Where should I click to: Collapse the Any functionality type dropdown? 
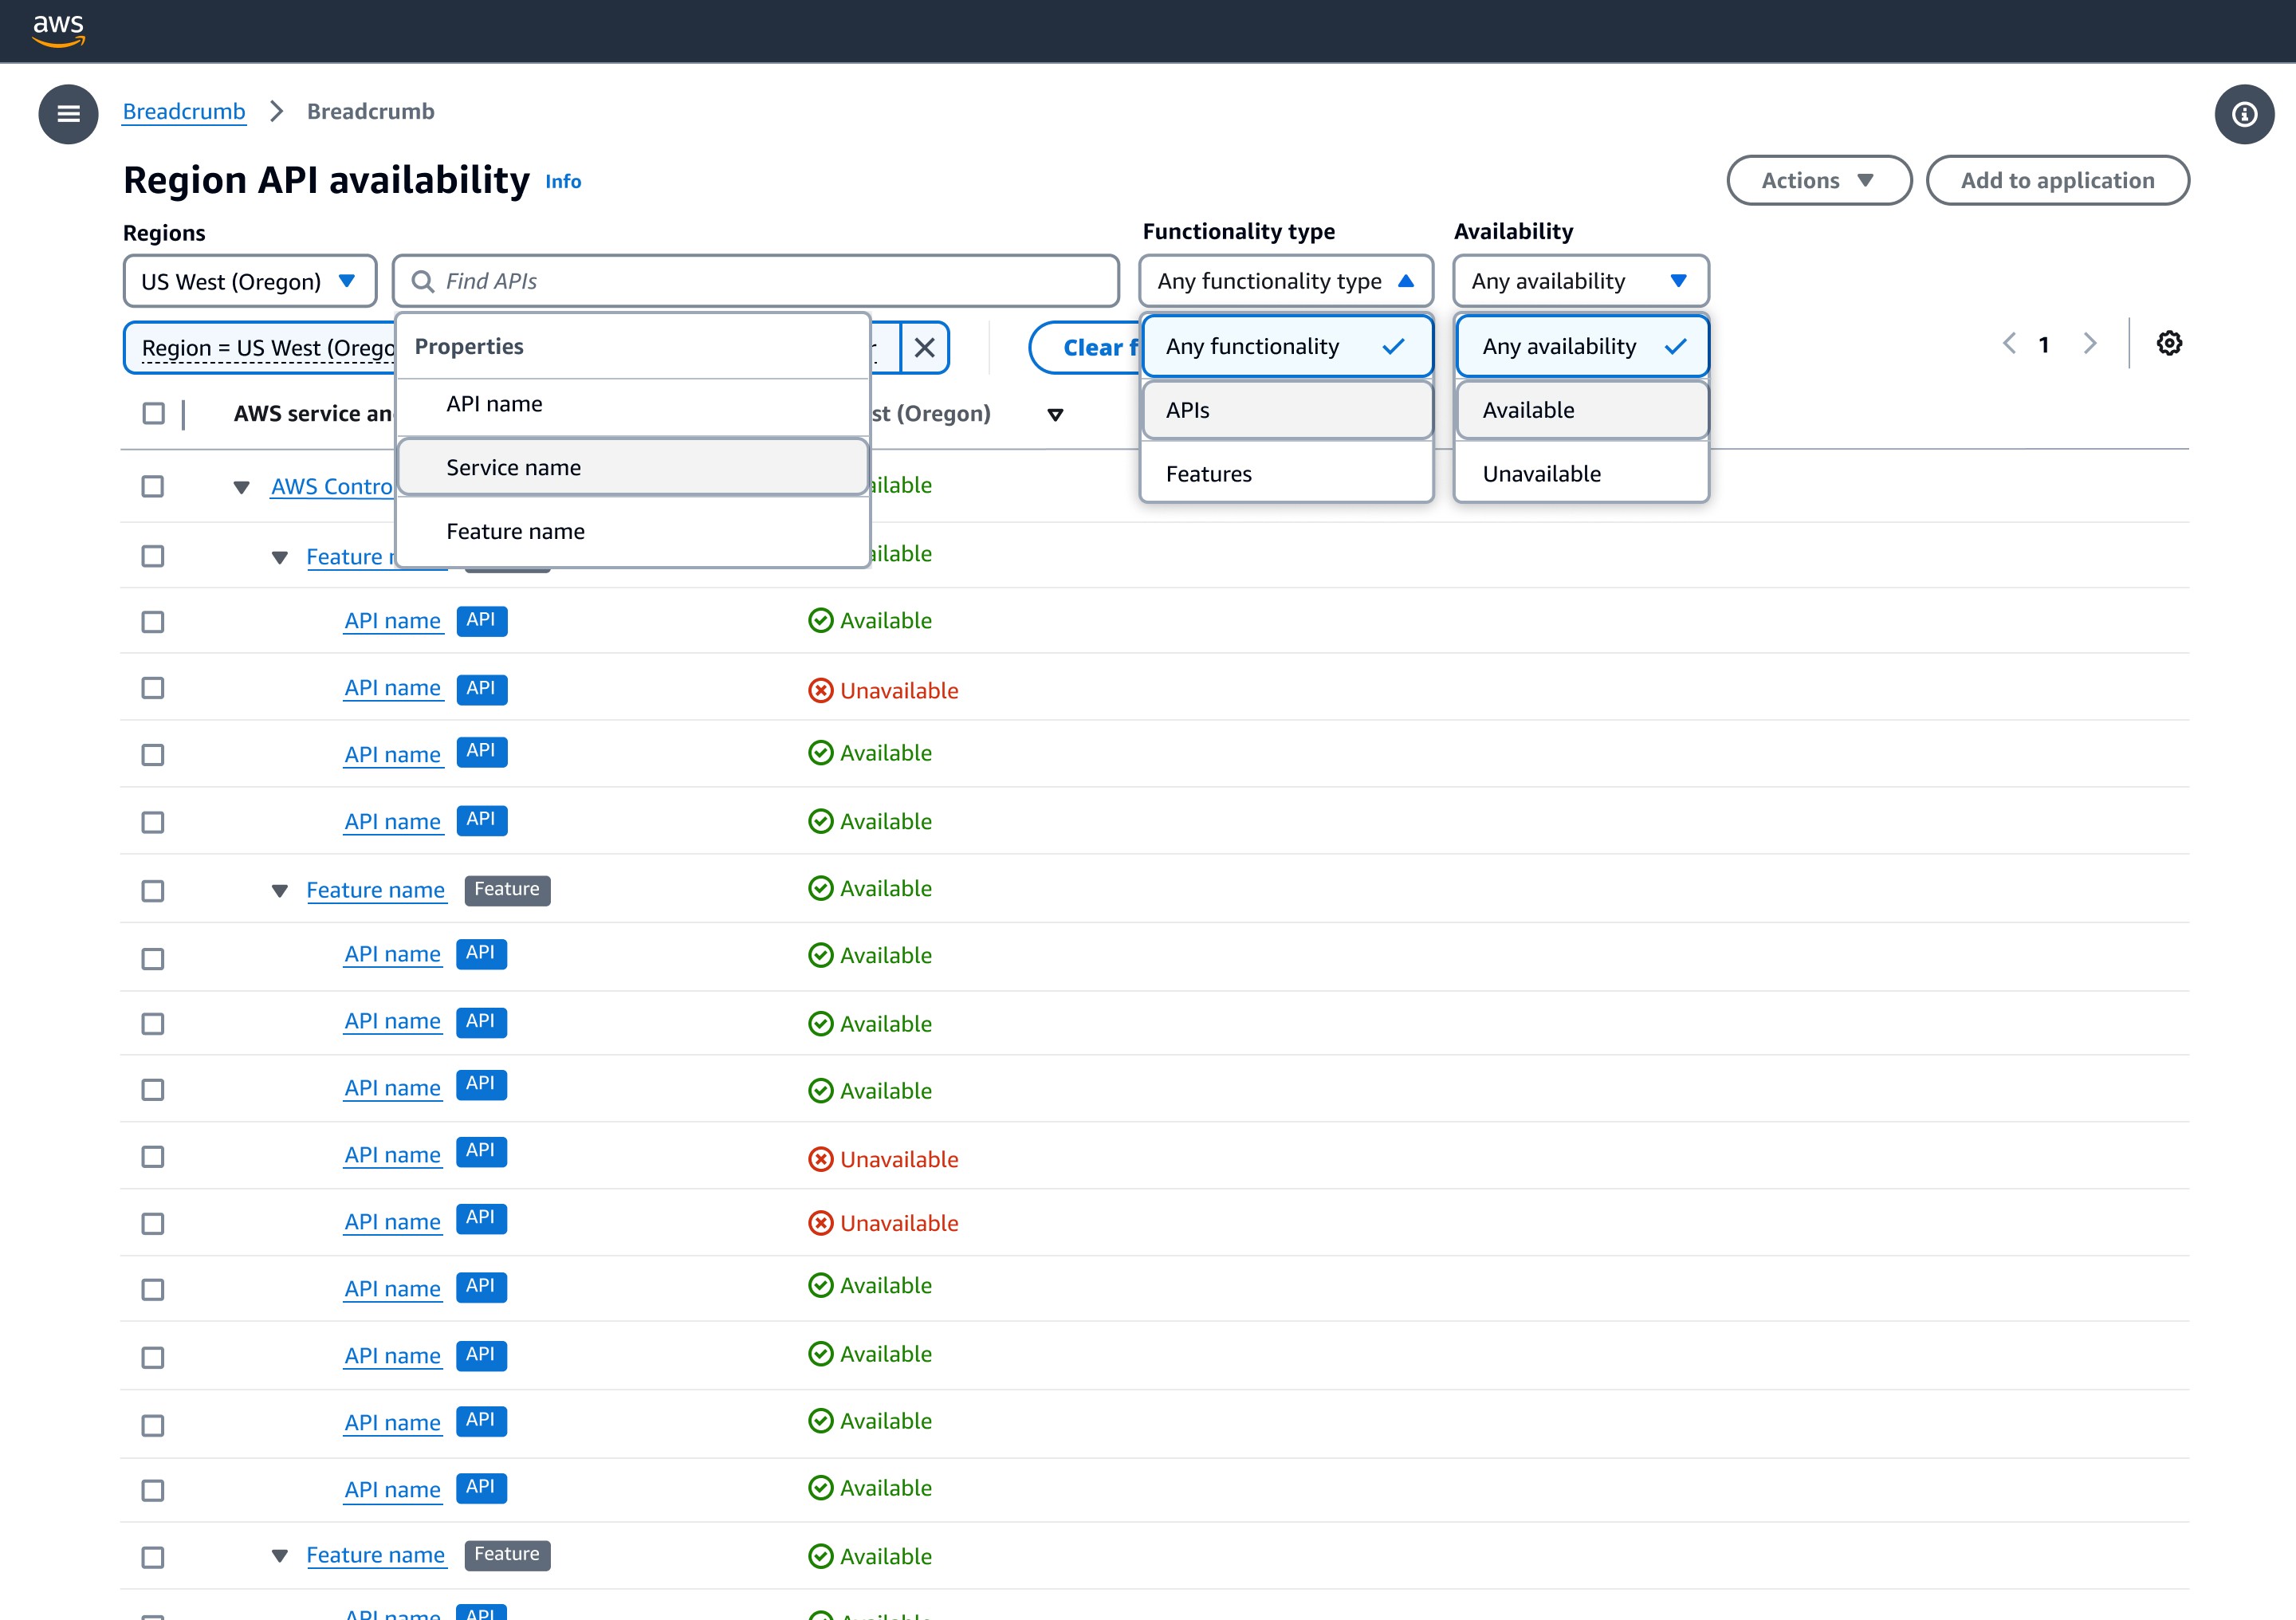pos(1285,281)
